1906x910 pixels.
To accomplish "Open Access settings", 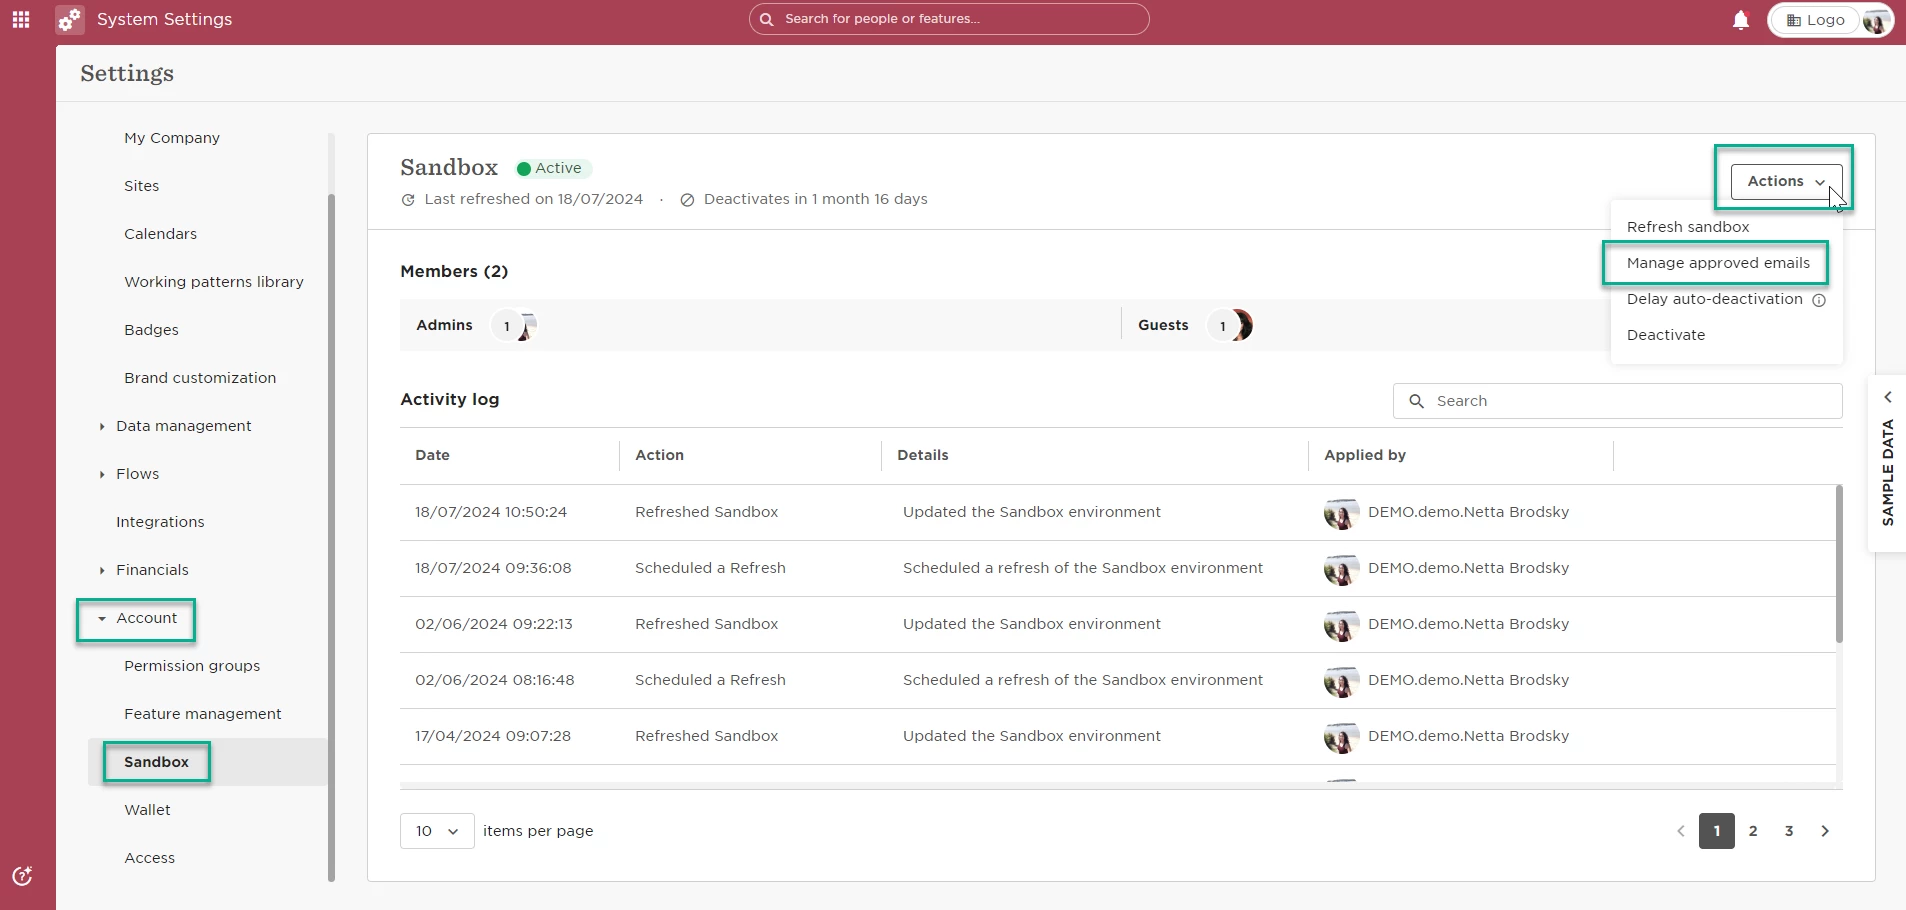I will coord(149,858).
